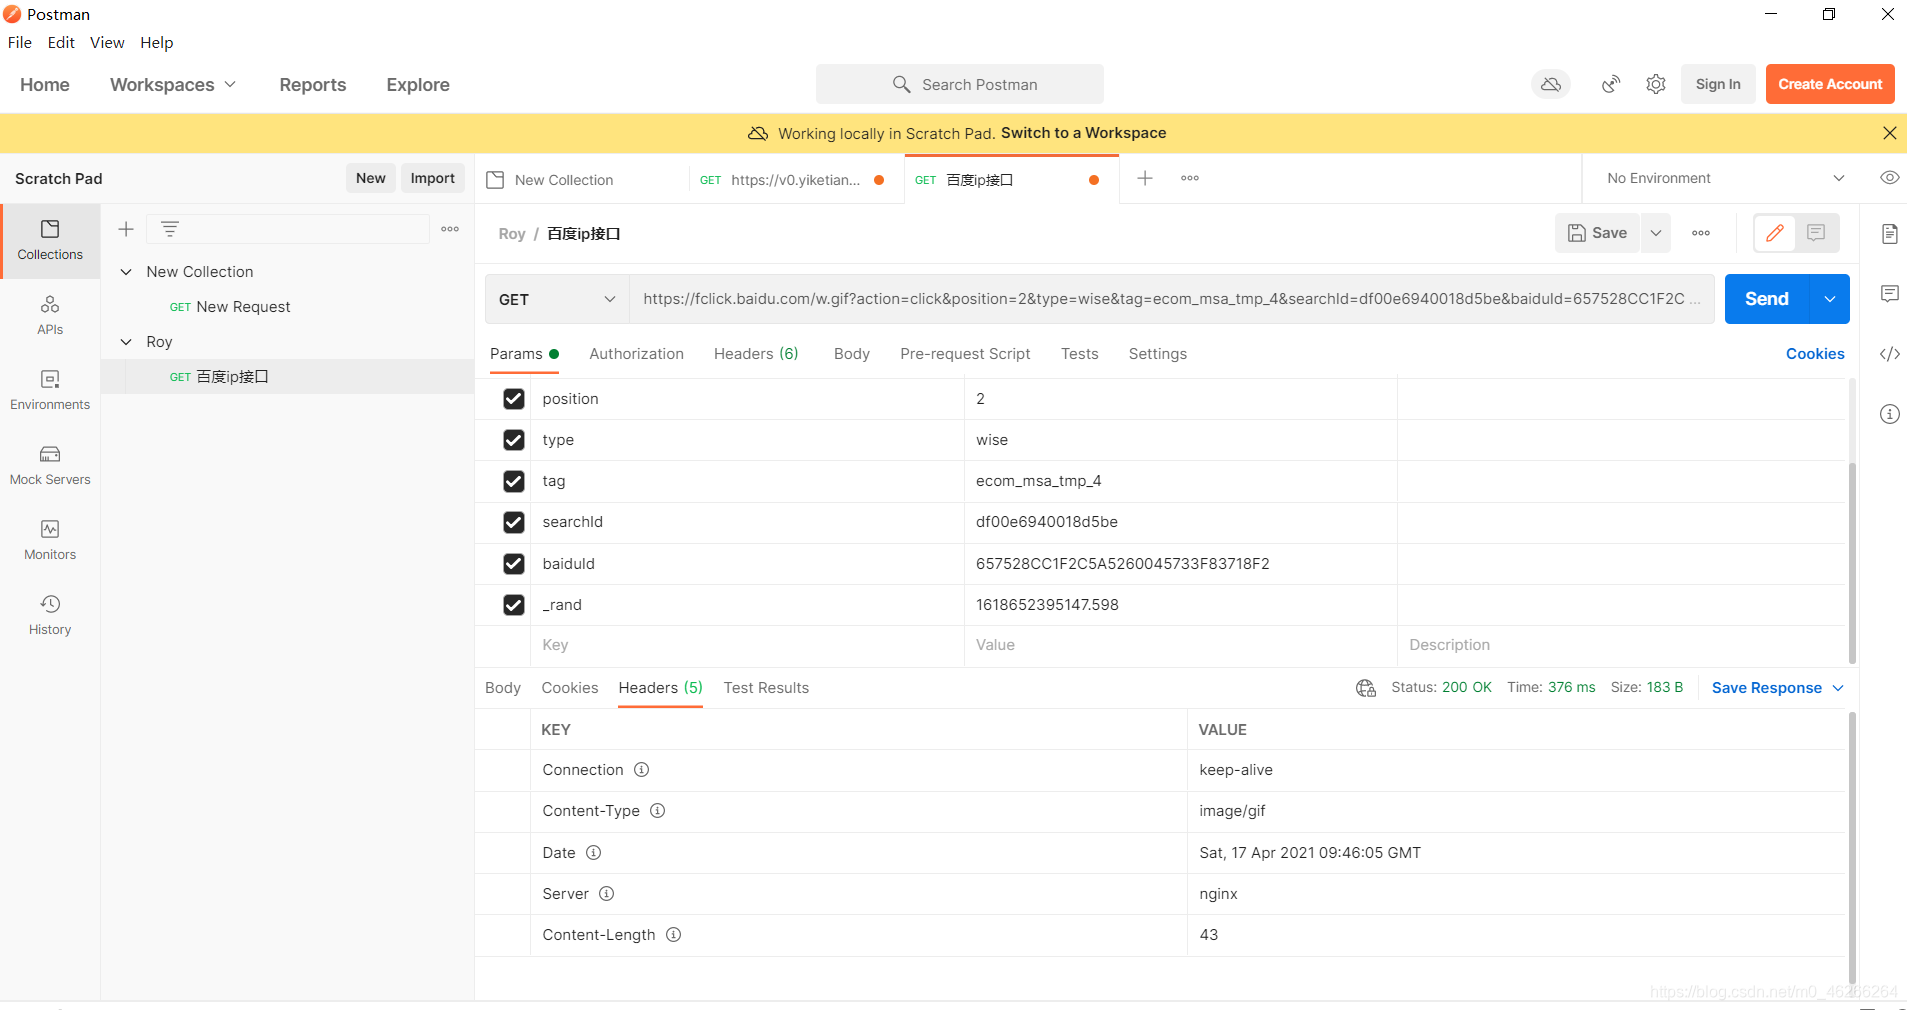Uncheck the type parameter

pyautogui.click(x=514, y=440)
